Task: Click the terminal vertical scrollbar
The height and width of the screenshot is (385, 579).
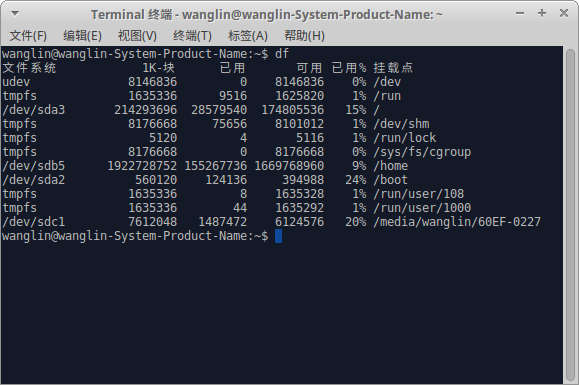Action: tap(571, 215)
